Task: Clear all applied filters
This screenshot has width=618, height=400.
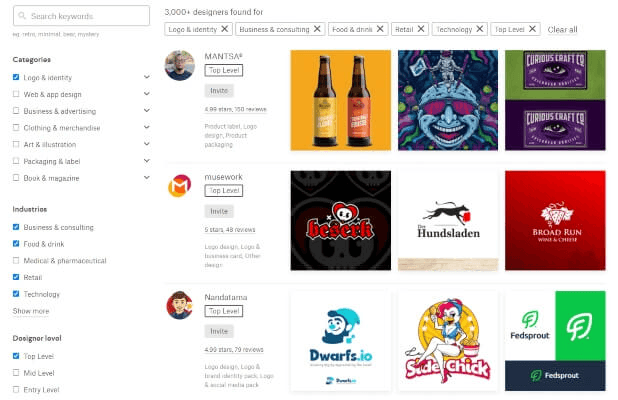Action: pyautogui.click(x=562, y=30)
